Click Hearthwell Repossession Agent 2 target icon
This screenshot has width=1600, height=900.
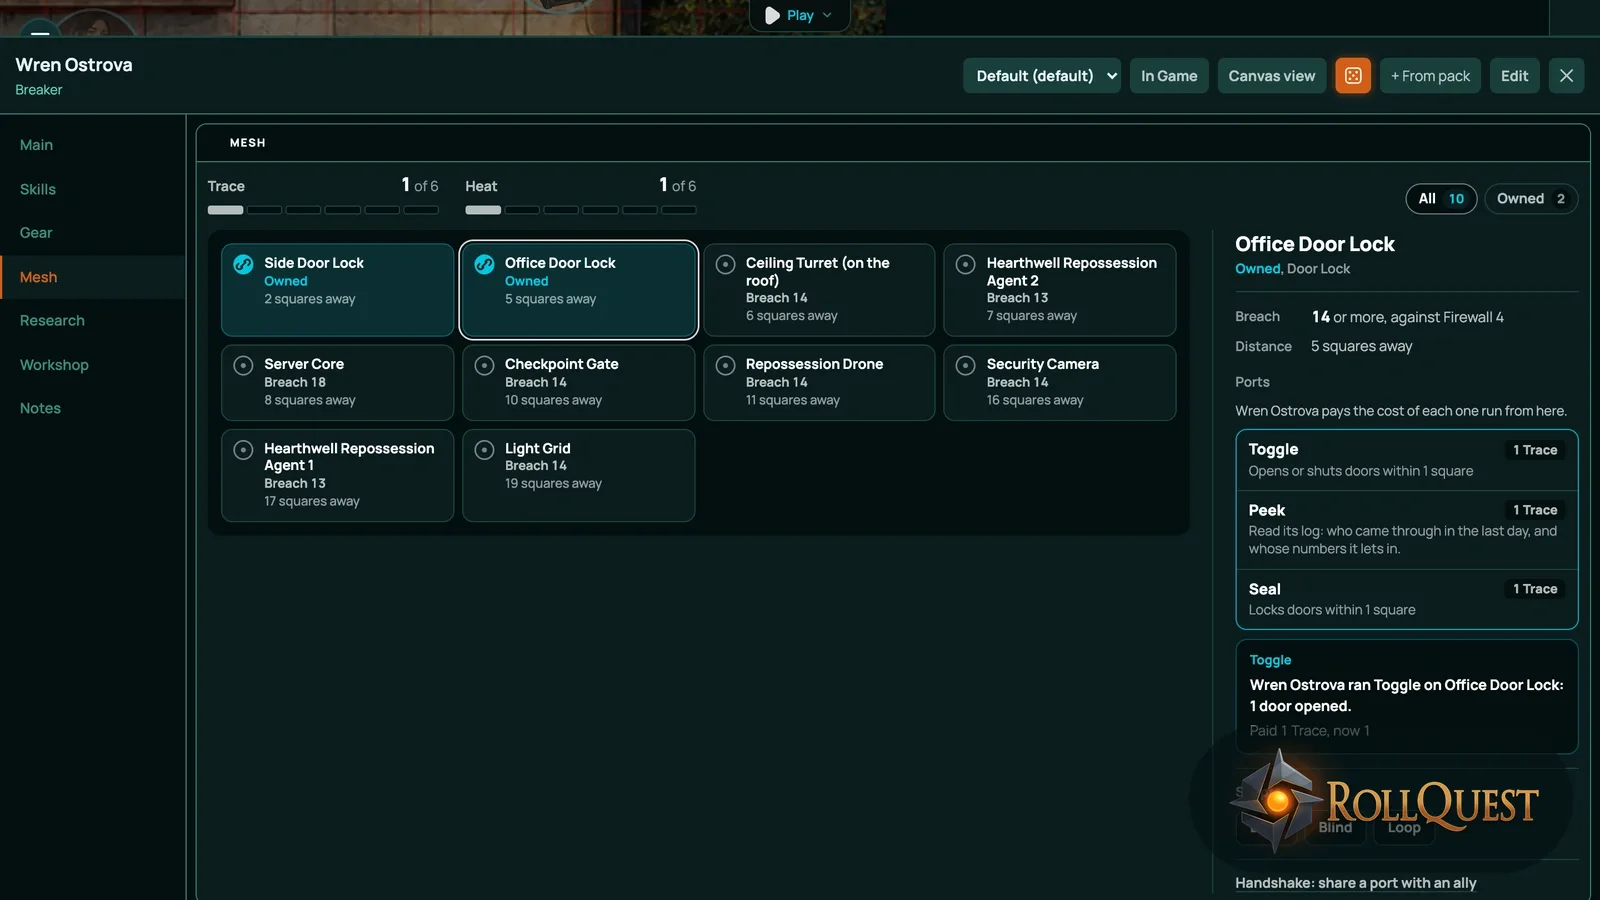pyautogui.click(x=965, y=264)
